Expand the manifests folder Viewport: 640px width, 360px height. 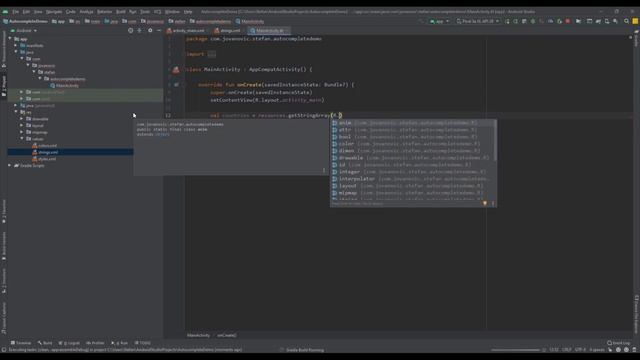click(16, 45)
